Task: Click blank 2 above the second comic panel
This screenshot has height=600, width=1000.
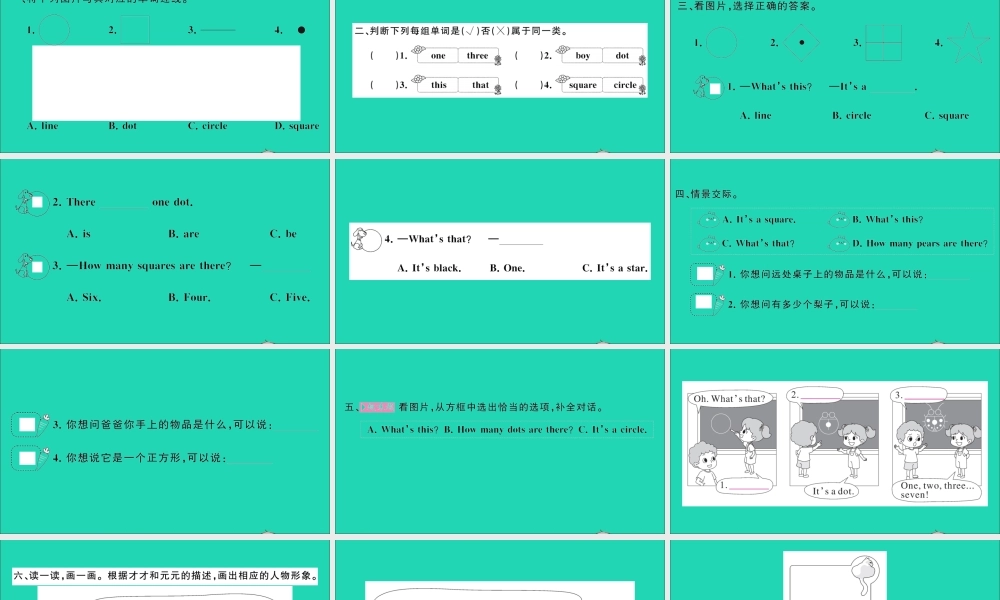Action: coord(816,396)
